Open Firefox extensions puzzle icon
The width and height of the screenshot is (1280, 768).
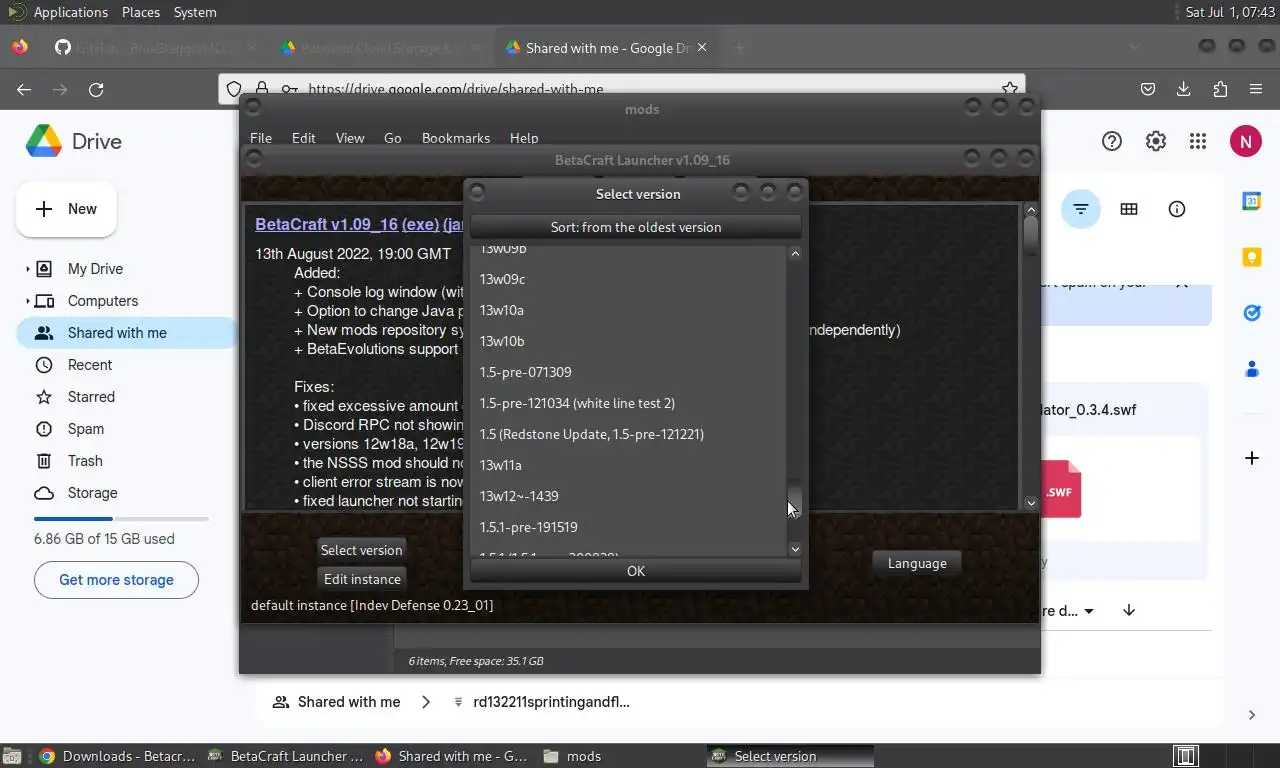1220,89
